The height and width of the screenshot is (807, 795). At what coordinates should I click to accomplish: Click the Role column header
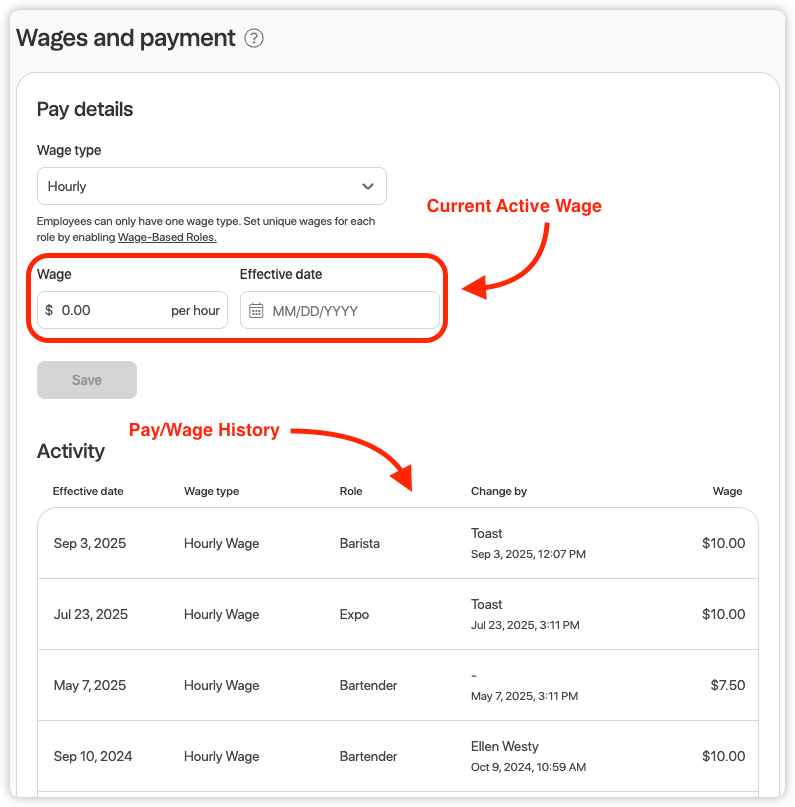click(351, 491)
